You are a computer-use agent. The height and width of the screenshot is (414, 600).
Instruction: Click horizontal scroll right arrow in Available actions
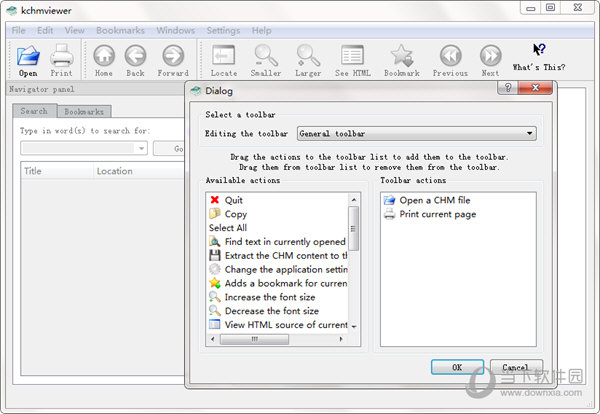pos(341,339)
